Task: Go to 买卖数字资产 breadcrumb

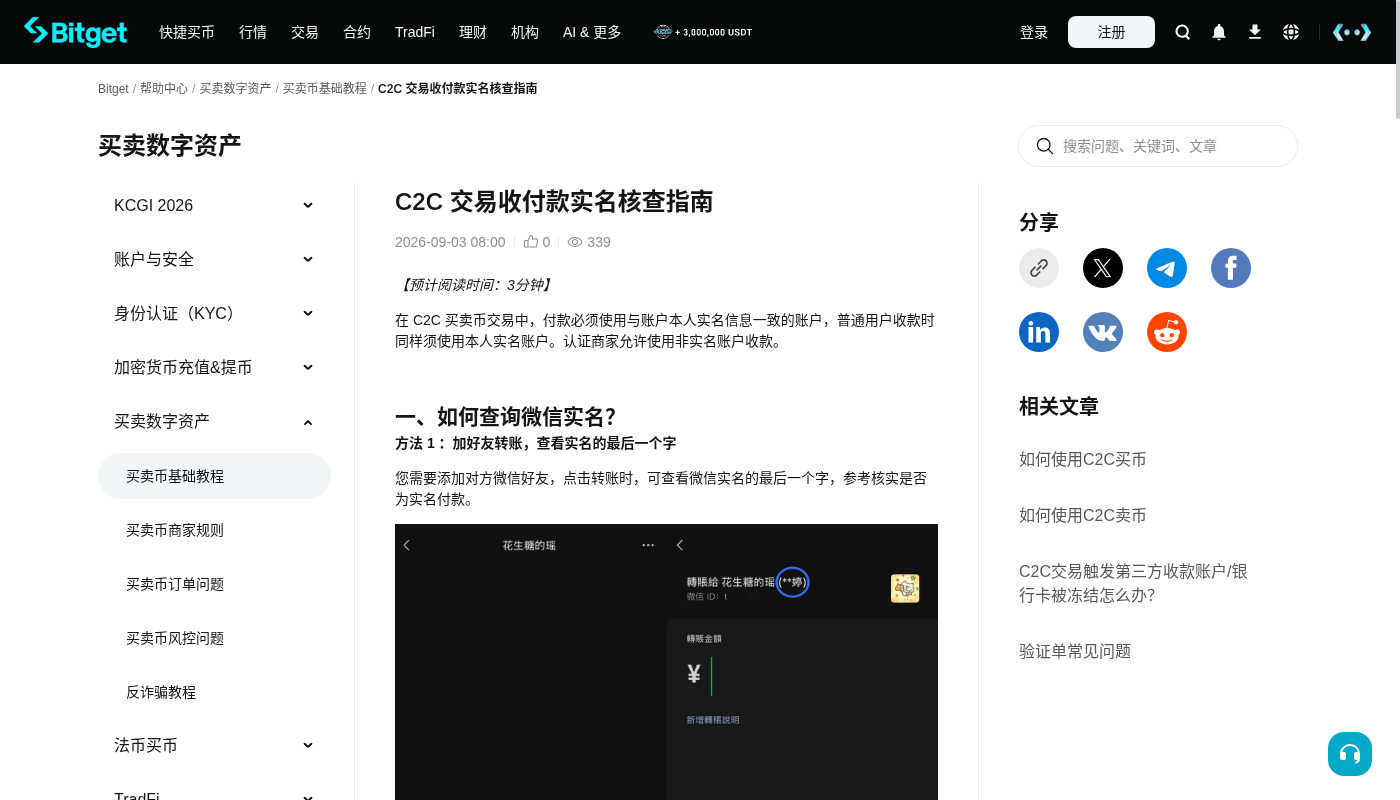Action: pos(235,89)
